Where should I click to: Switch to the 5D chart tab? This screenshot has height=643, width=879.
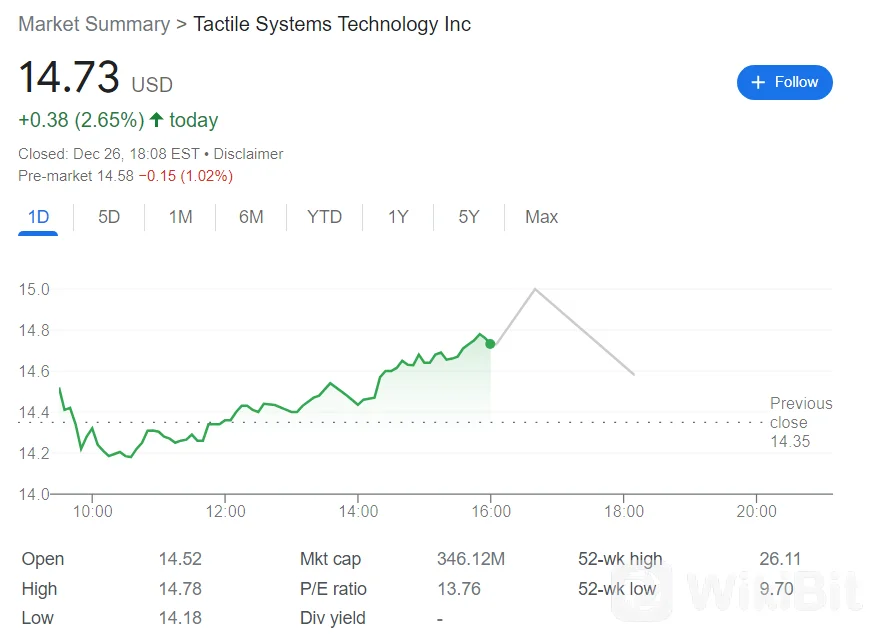[109, 217]
